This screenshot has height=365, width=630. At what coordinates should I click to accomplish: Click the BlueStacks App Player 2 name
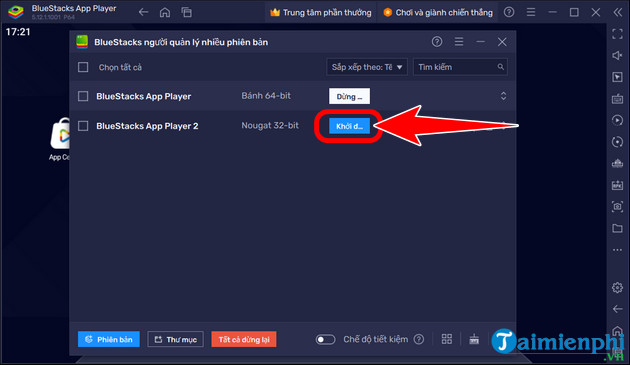coord(147,126)
